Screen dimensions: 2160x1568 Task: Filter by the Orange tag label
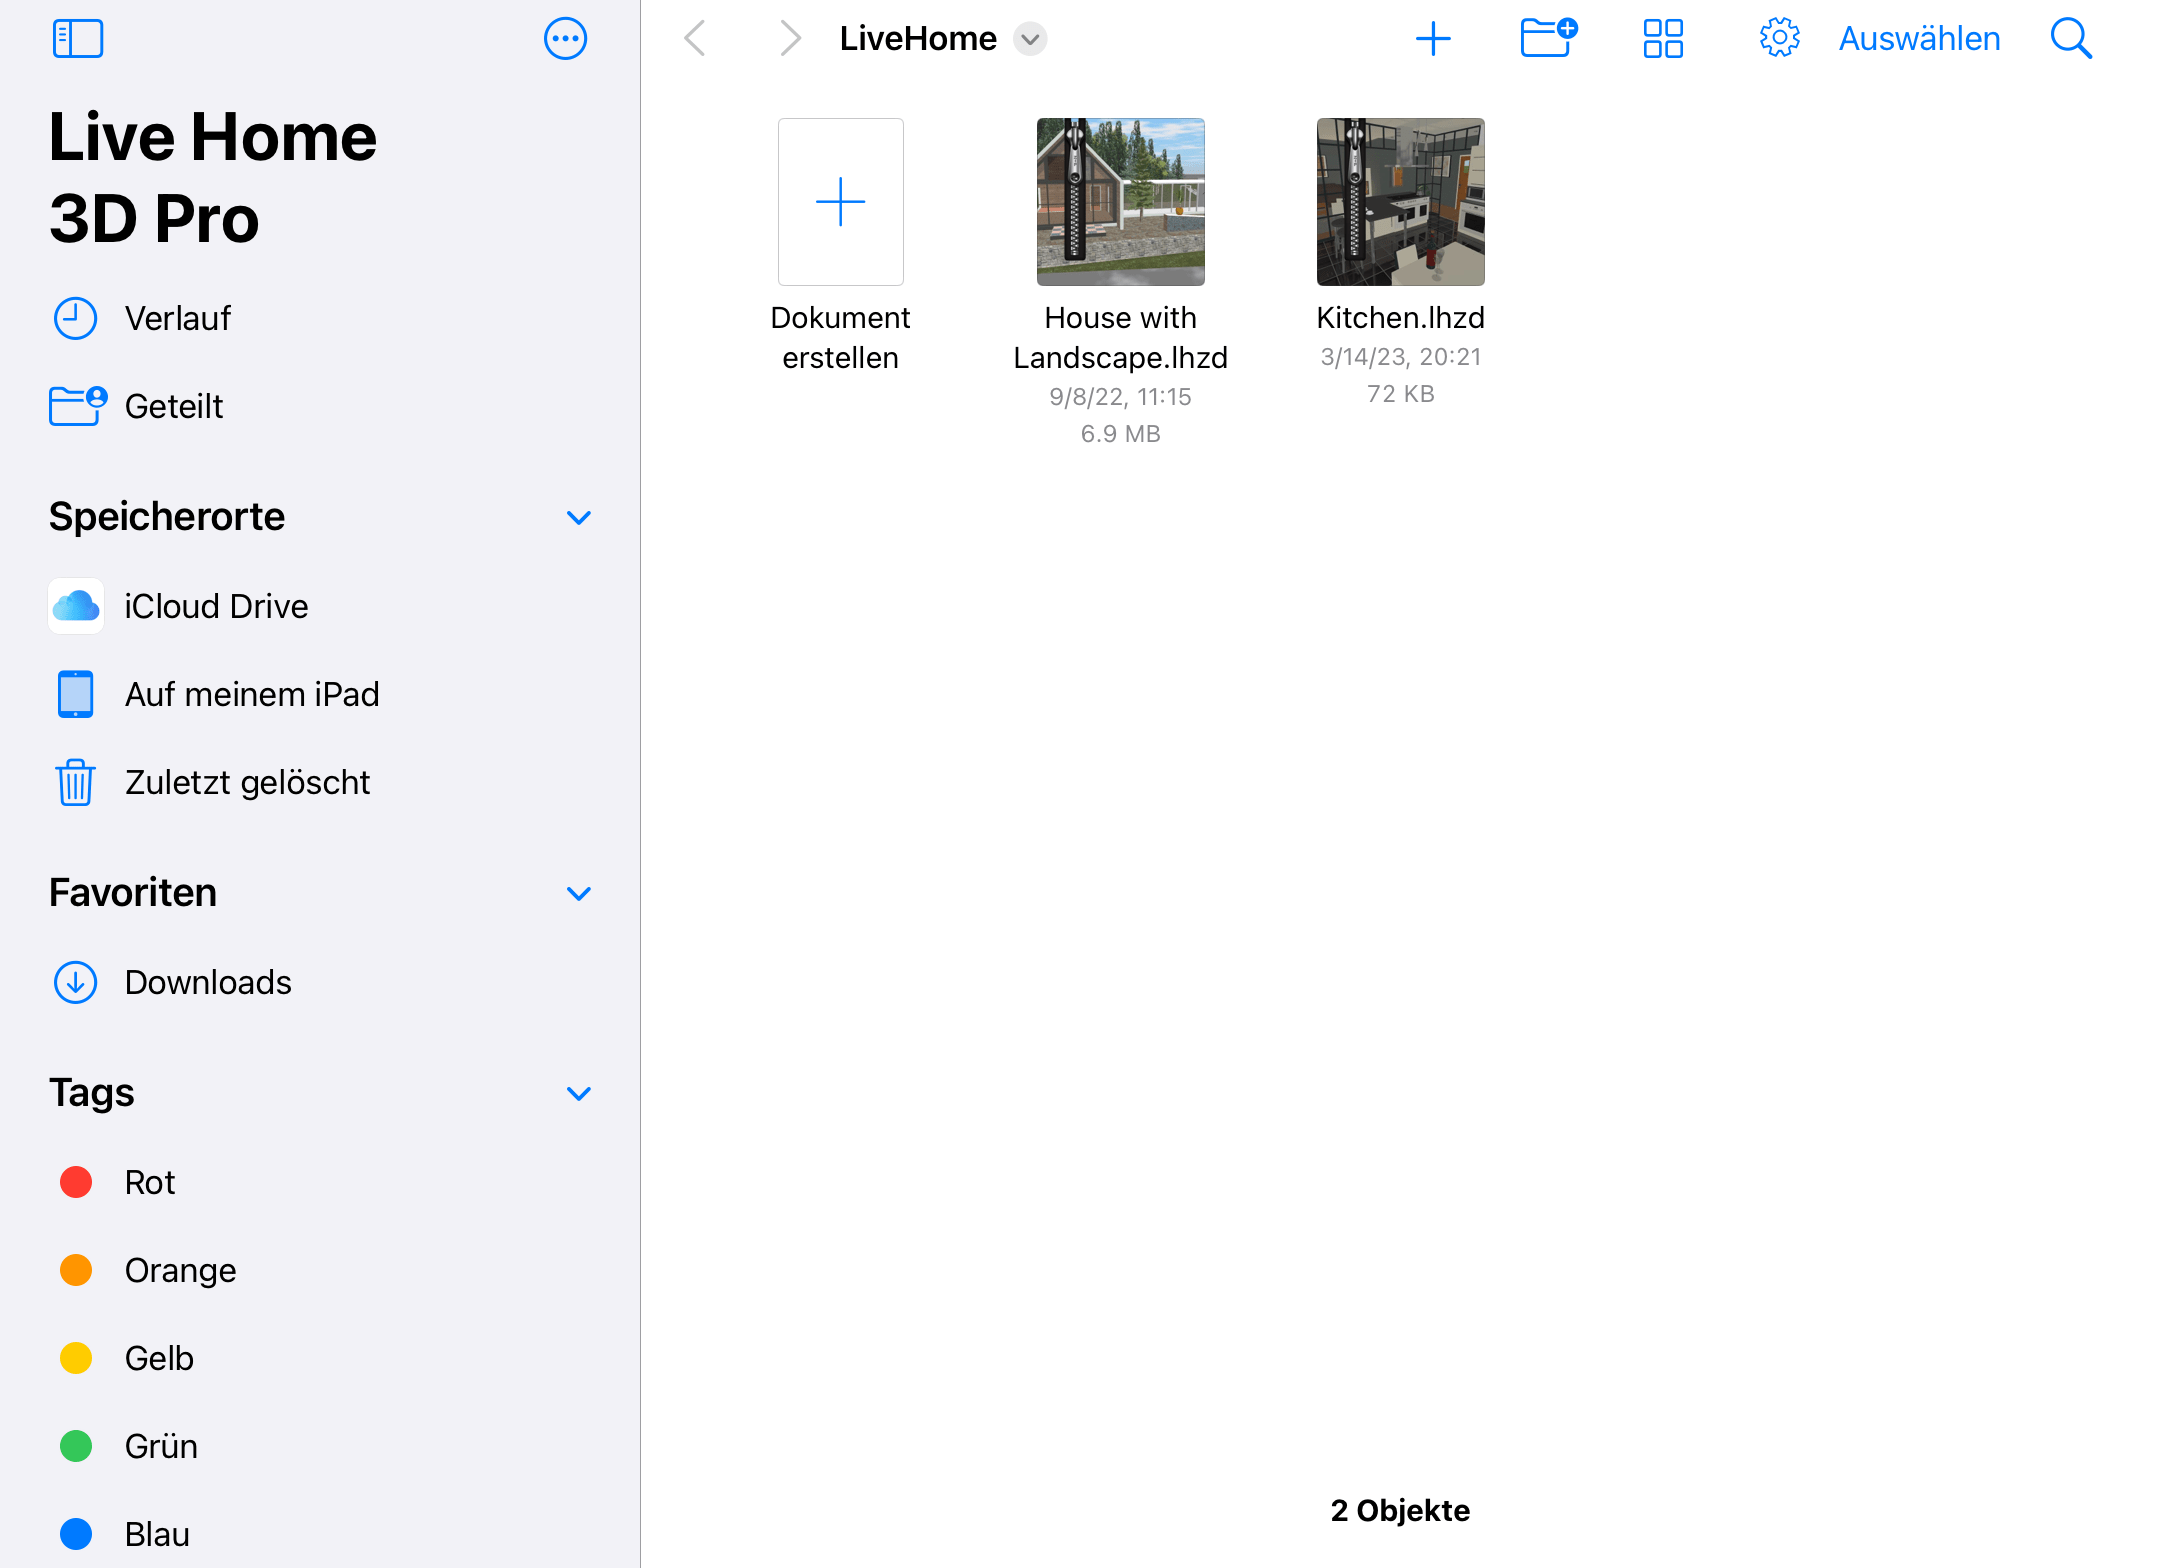(181, 1270)
